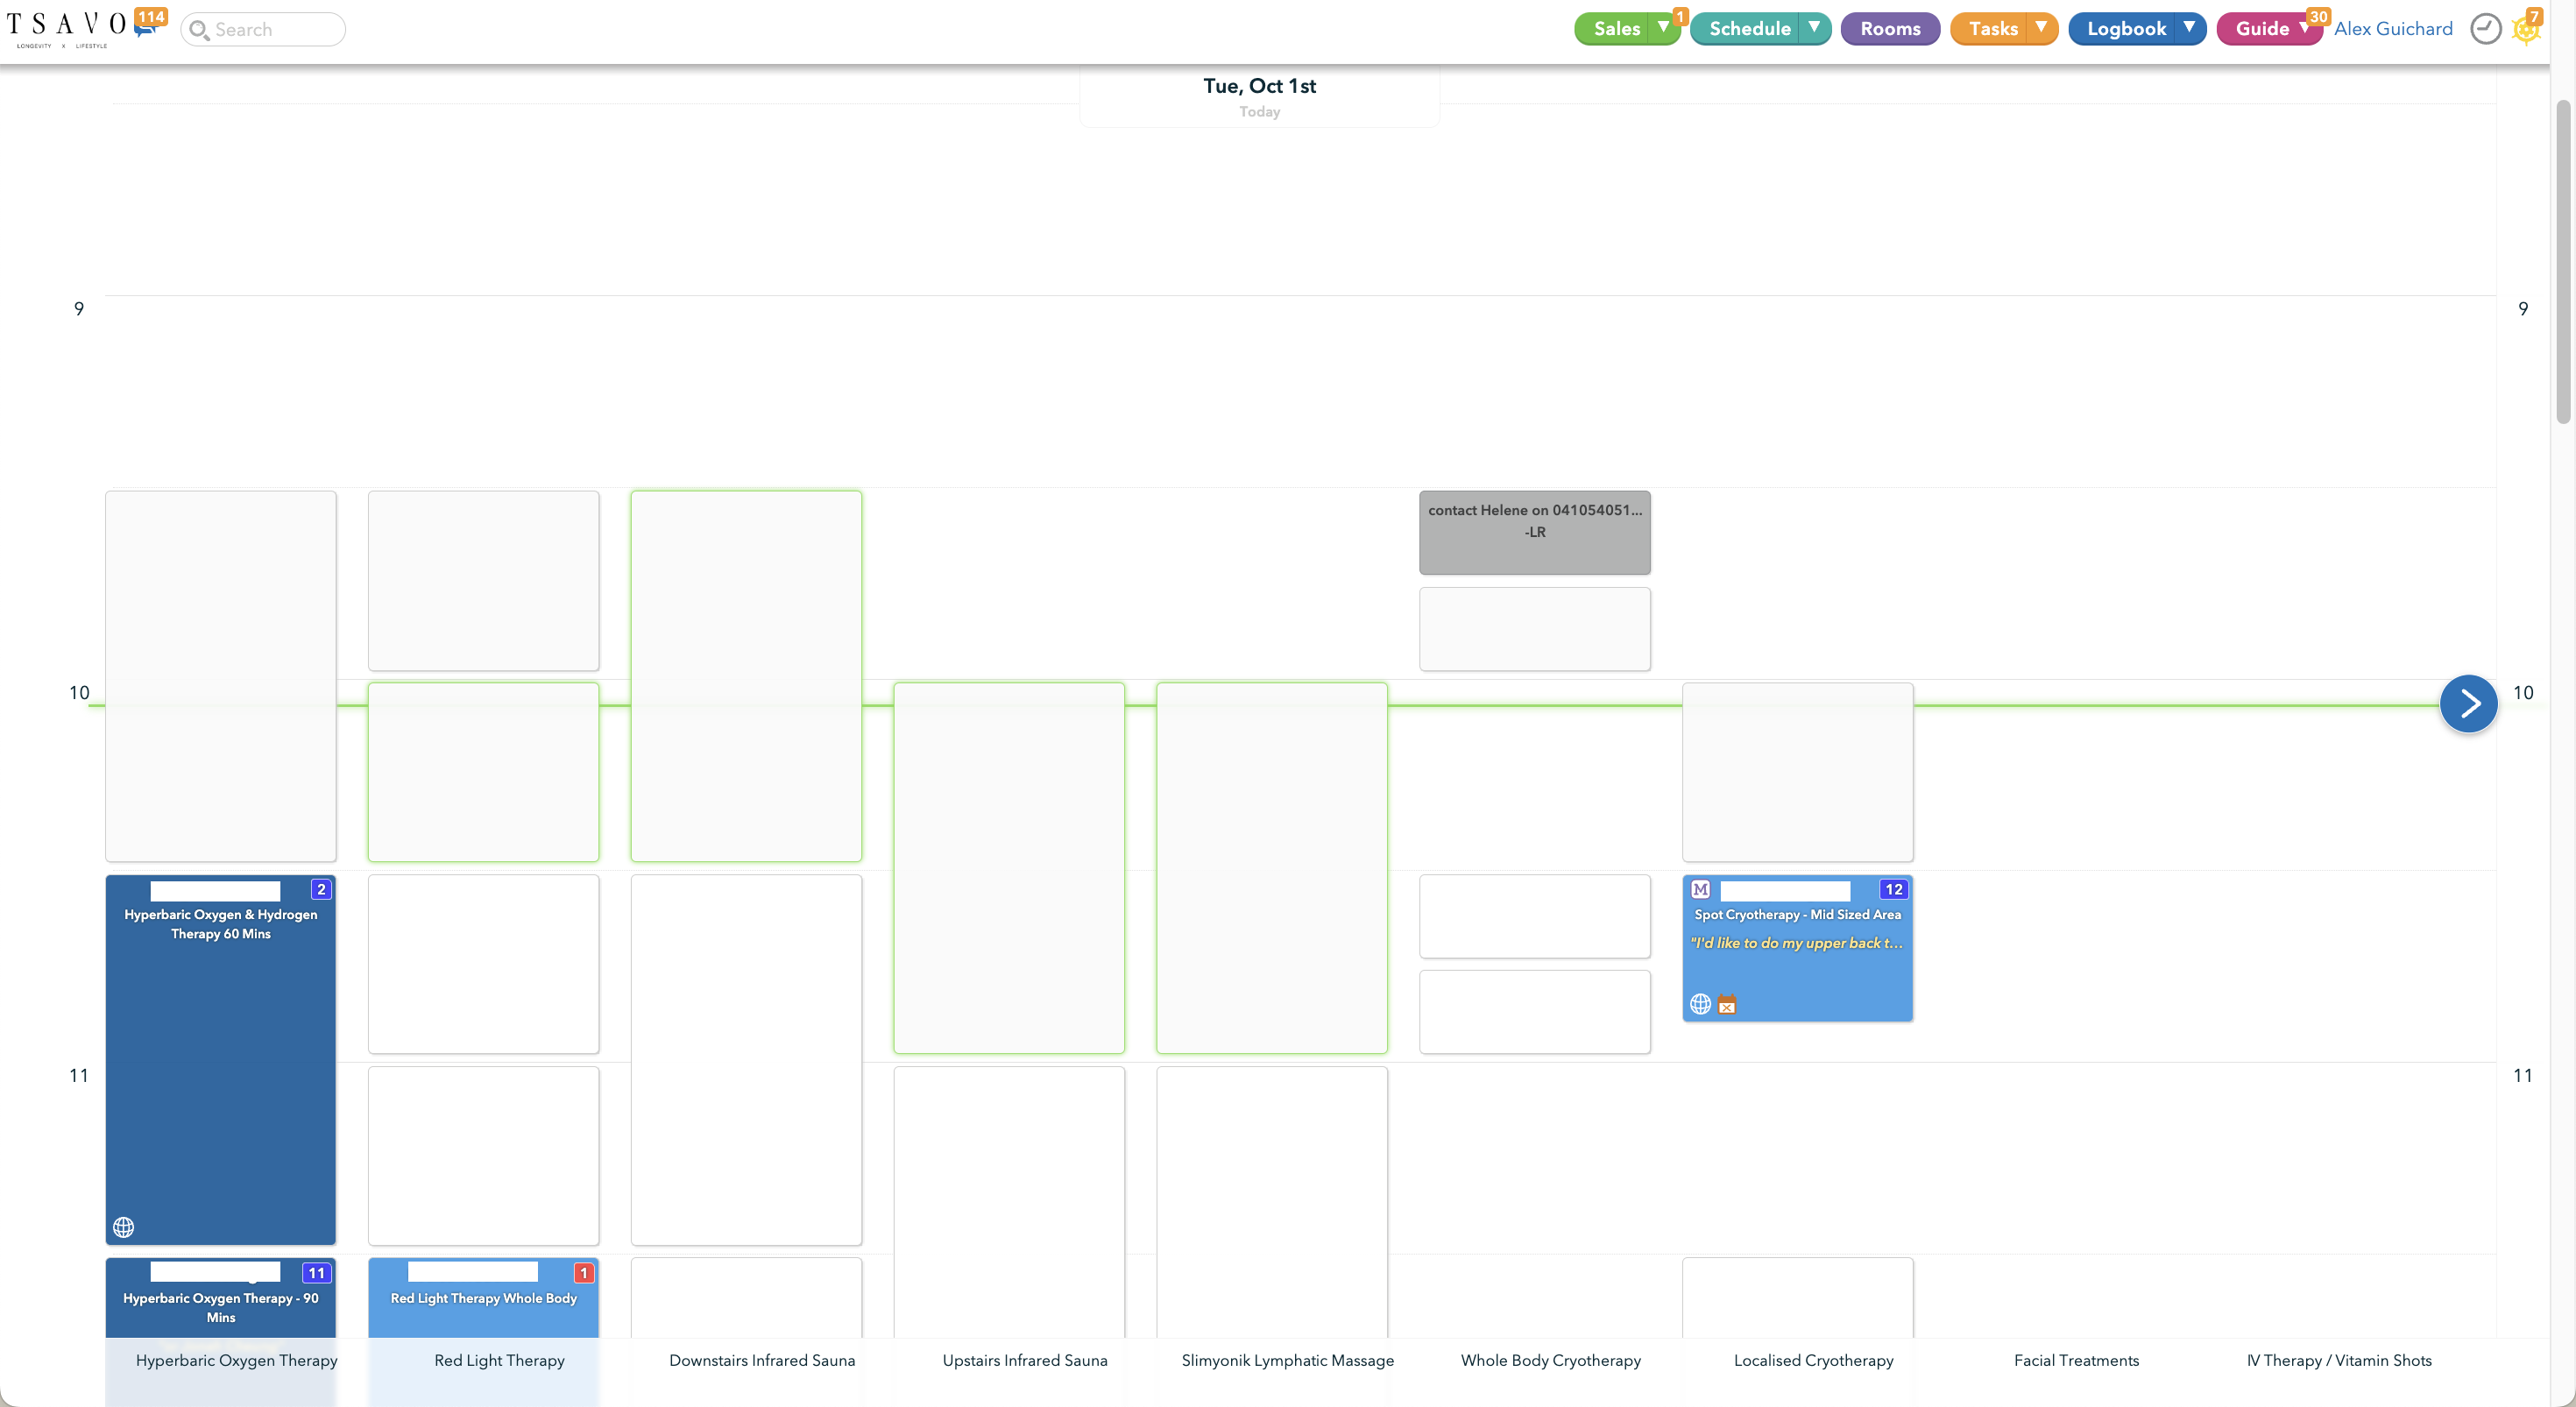This screenshot has height=1407, width=2576.
Task: Click the globe icon on Spot Cryotherapy booking
Action: [1700, 1004]
